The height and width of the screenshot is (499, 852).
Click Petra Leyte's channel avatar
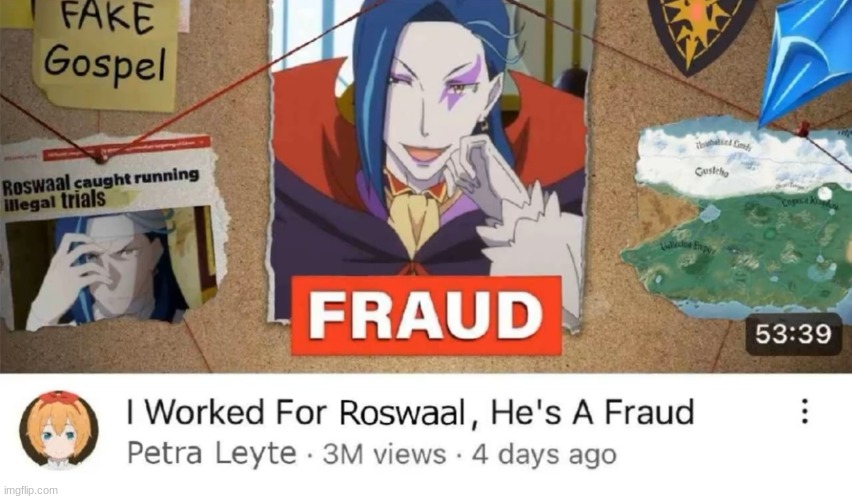59,431
